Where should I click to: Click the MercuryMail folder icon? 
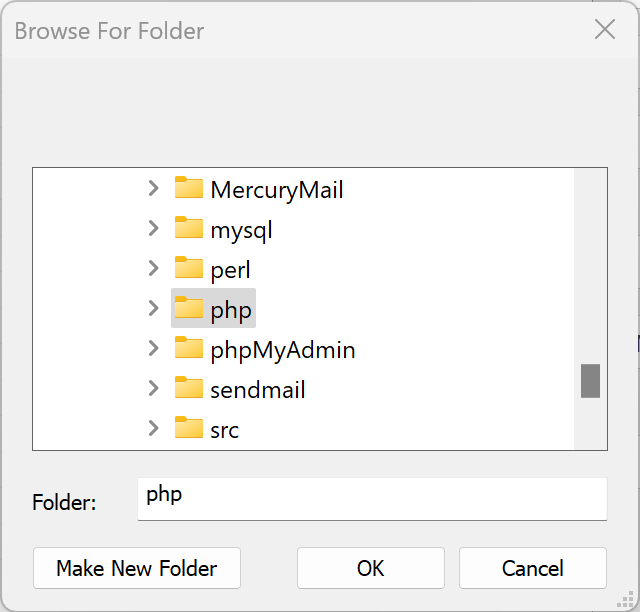(x=189, y=187)
